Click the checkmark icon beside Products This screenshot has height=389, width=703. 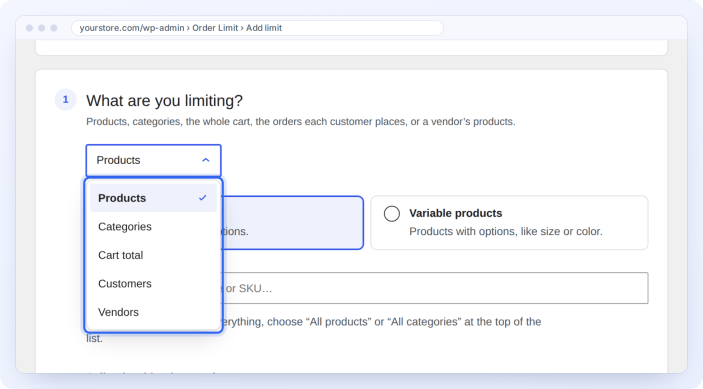click(x=203, y=198)
